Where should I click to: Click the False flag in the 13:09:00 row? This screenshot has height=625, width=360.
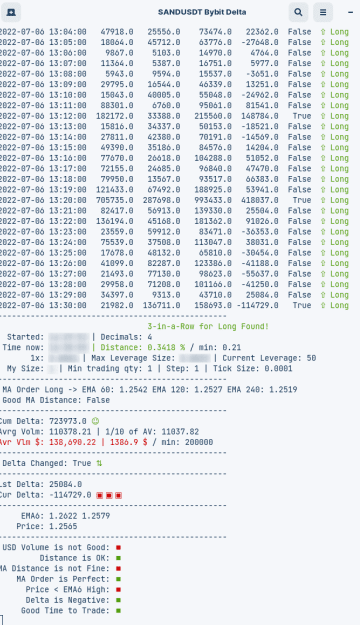coord(299,85)
